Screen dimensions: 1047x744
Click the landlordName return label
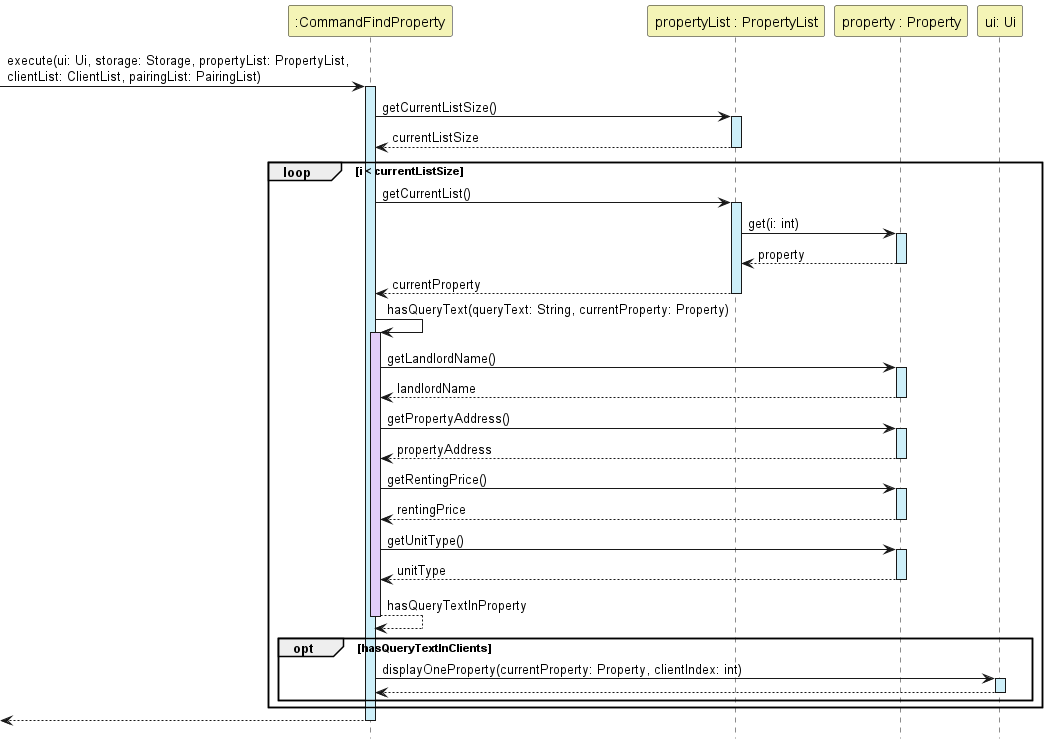pyautogui.click(x=436, y=389)
